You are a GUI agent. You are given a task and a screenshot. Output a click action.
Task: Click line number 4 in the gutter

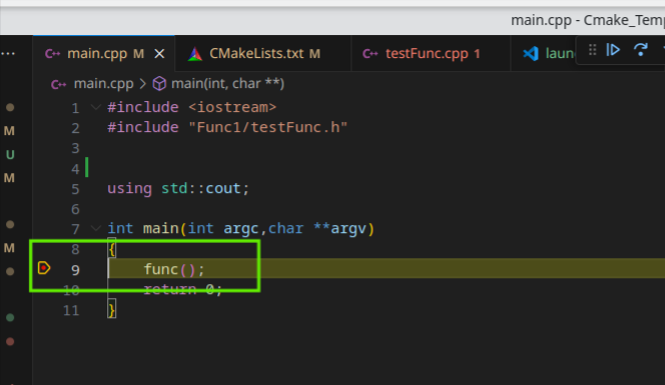pos(75,169)
